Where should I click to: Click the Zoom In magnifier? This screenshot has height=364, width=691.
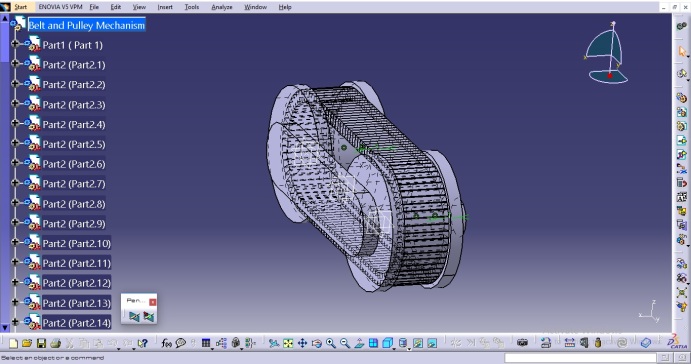tap(331, 343)
